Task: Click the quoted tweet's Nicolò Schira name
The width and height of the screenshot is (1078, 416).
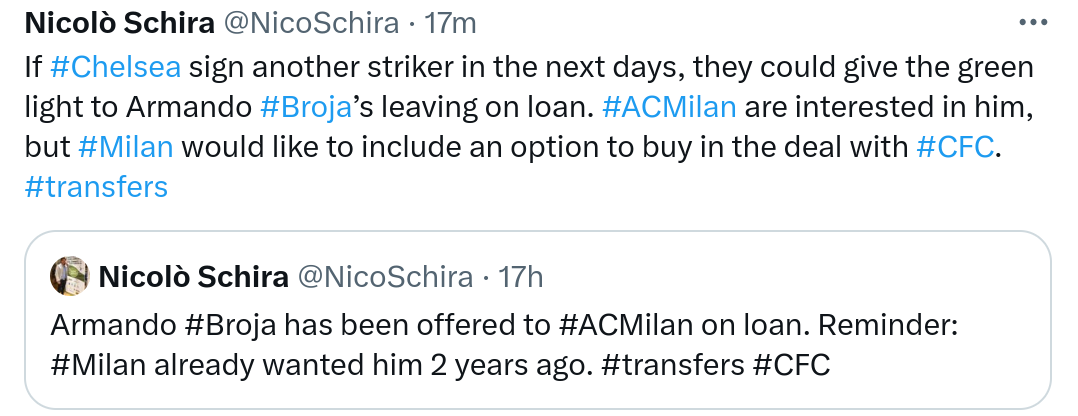Action: [x=193, y=277]
